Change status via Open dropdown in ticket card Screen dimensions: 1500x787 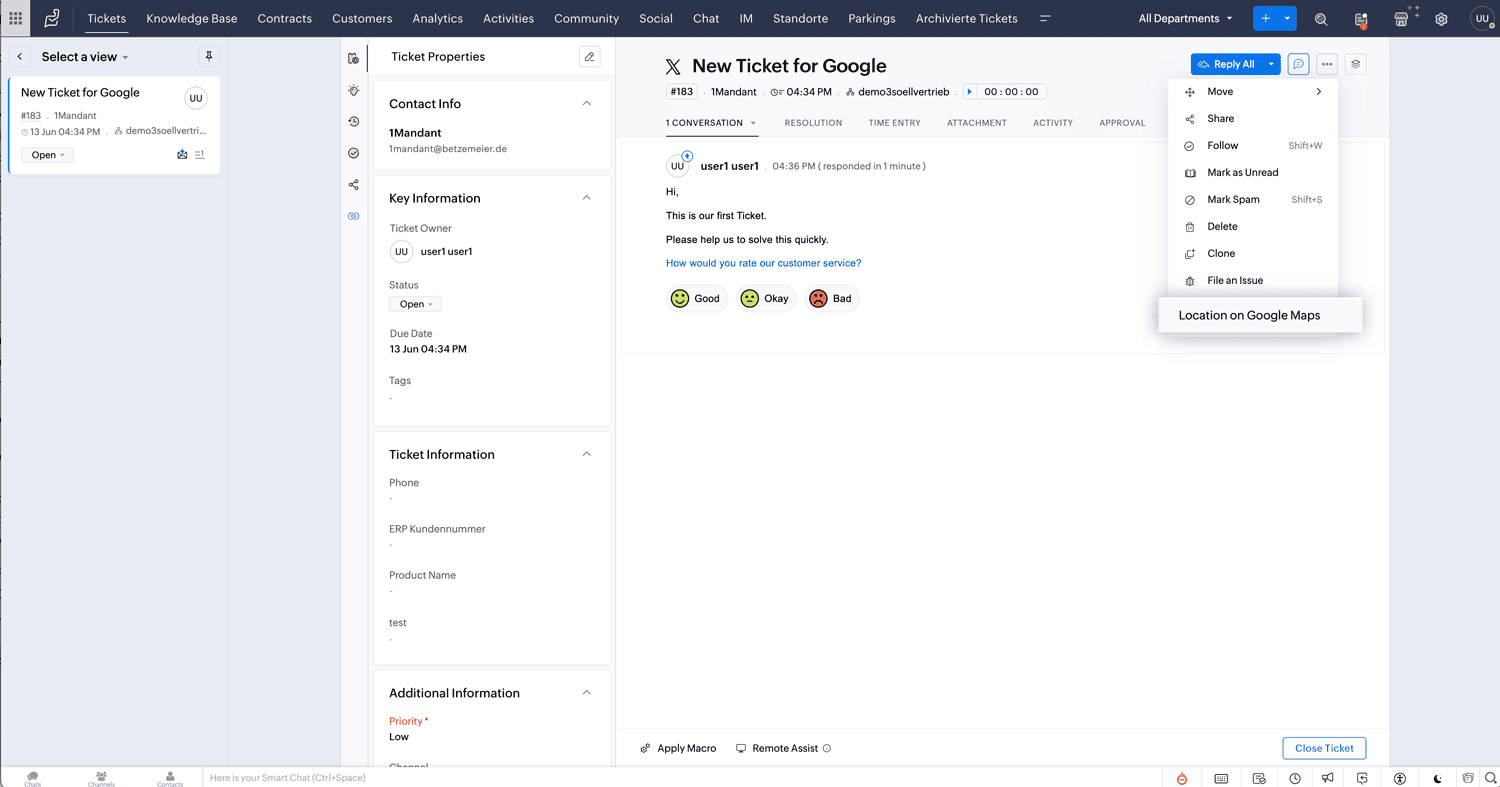click(47, 155)
